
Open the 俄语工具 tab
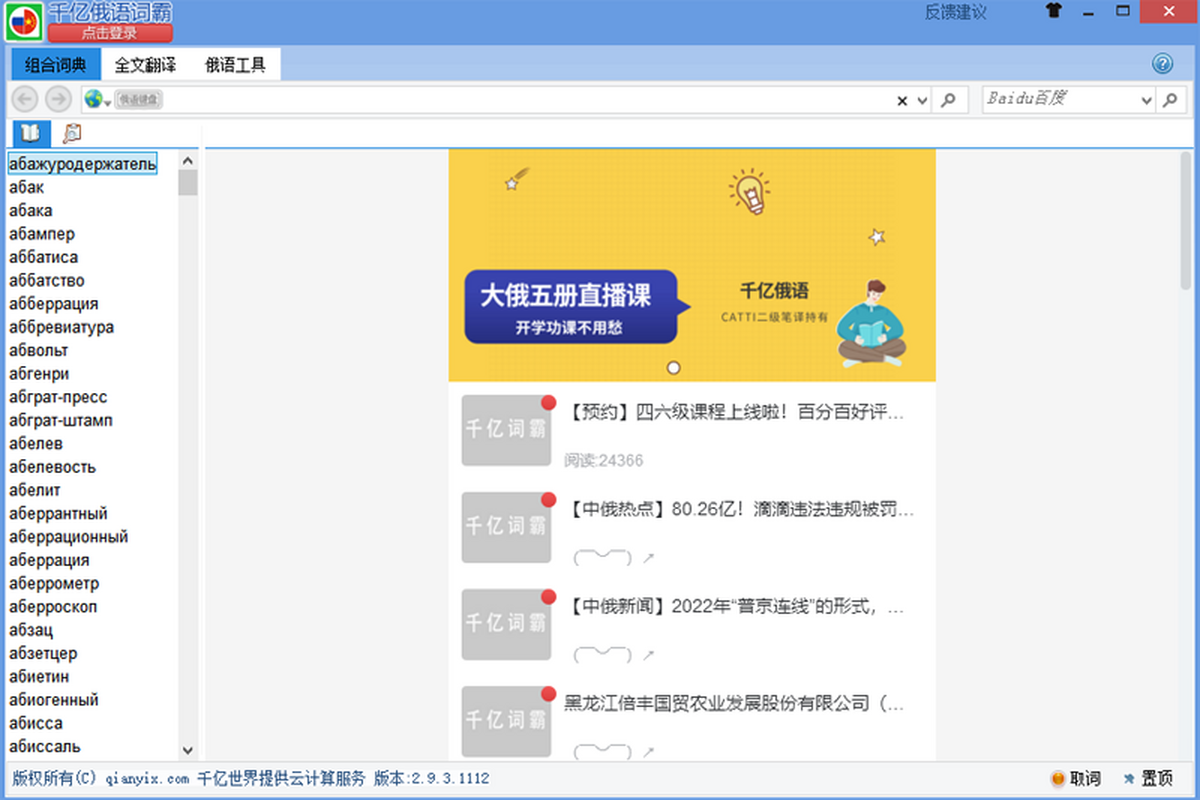pyautogui.click(x=235, y=65)
